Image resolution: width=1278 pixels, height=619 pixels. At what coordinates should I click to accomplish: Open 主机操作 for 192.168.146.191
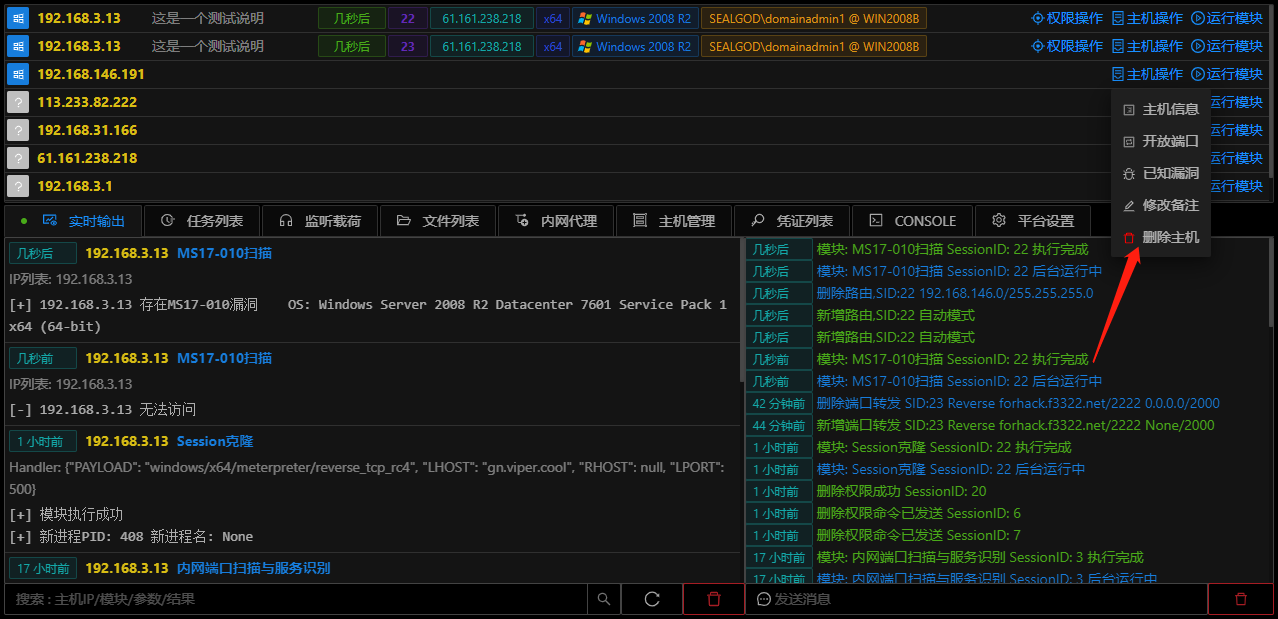point(1147,74)
